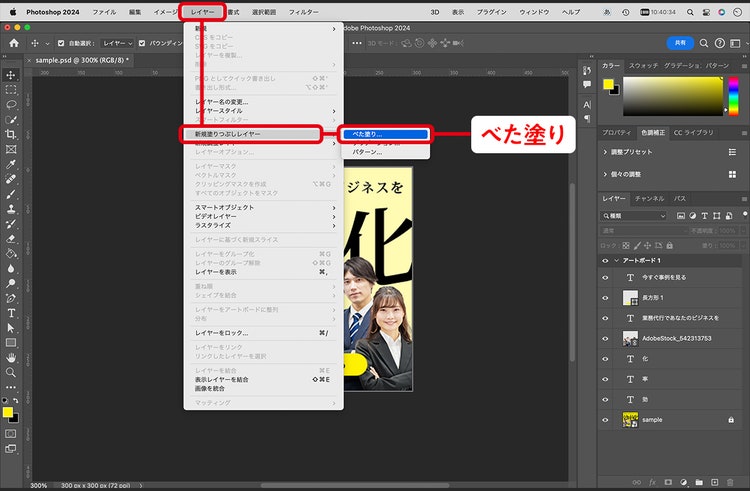Choose レイヤー名の変更 menu entry
Image resolution: width=750 pixels, height=491 pixels.
[x=264, y=102]
